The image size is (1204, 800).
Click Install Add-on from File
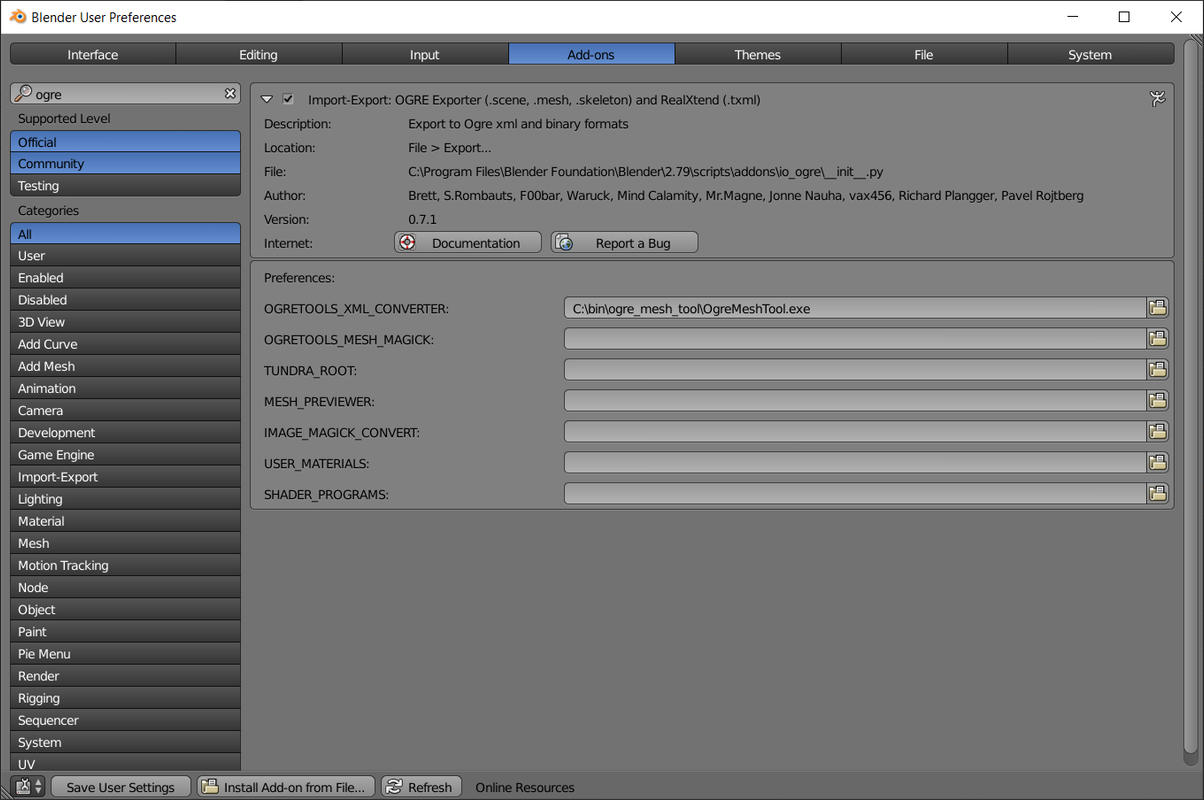(286, 787)
